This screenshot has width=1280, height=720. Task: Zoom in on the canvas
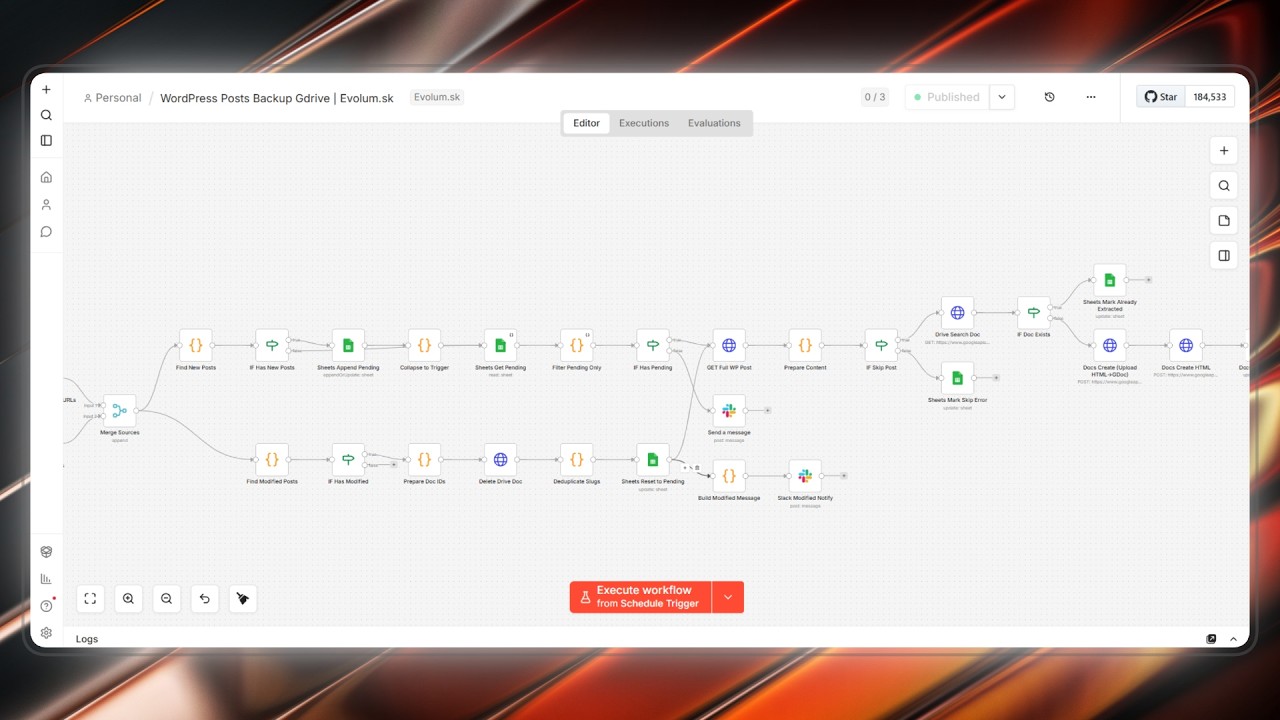128,598
